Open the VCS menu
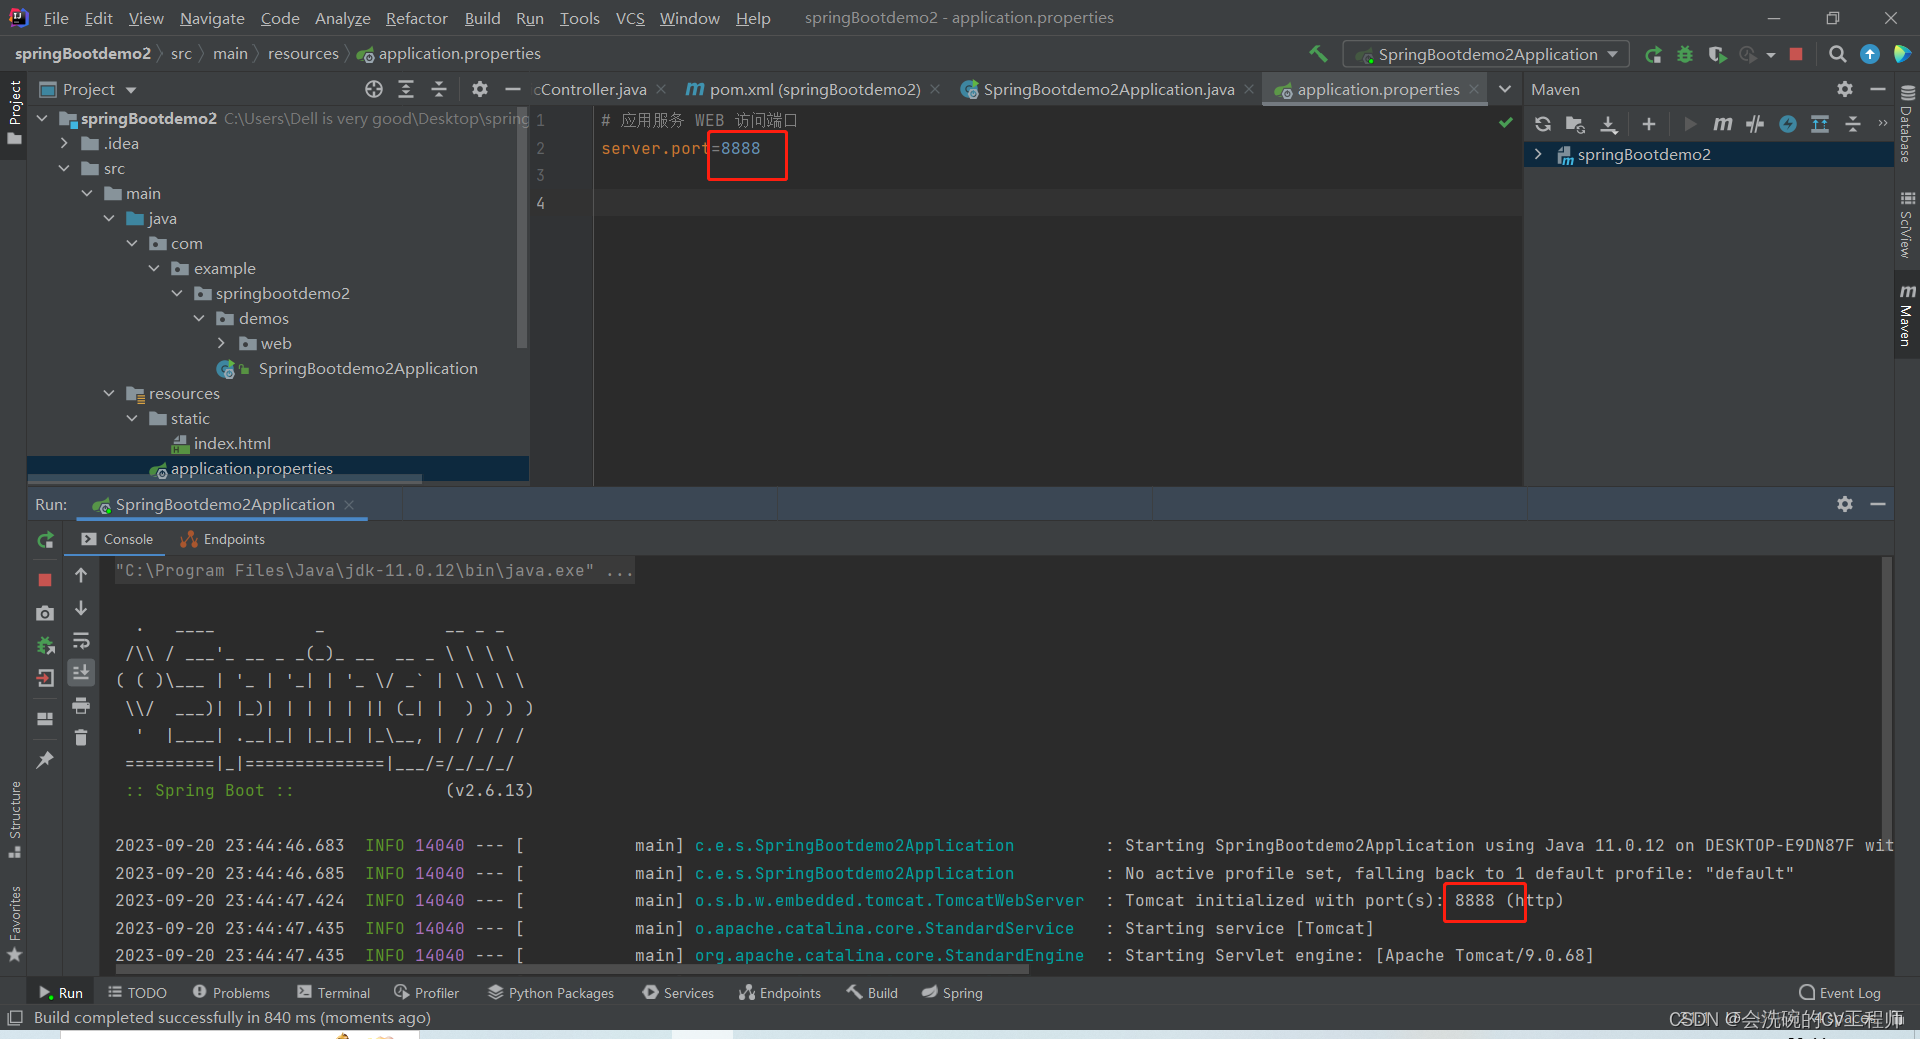Image resolution: width=1920 pixels, height=1039 pixels. pos(630,18)
